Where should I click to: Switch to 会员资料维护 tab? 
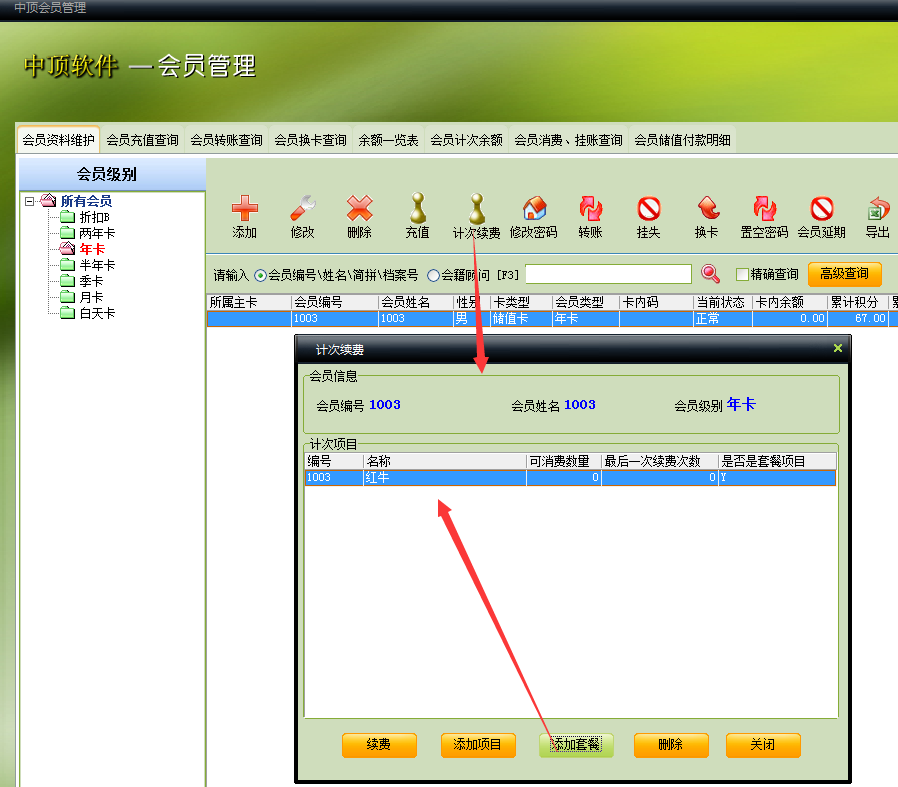tap(58, 140)
